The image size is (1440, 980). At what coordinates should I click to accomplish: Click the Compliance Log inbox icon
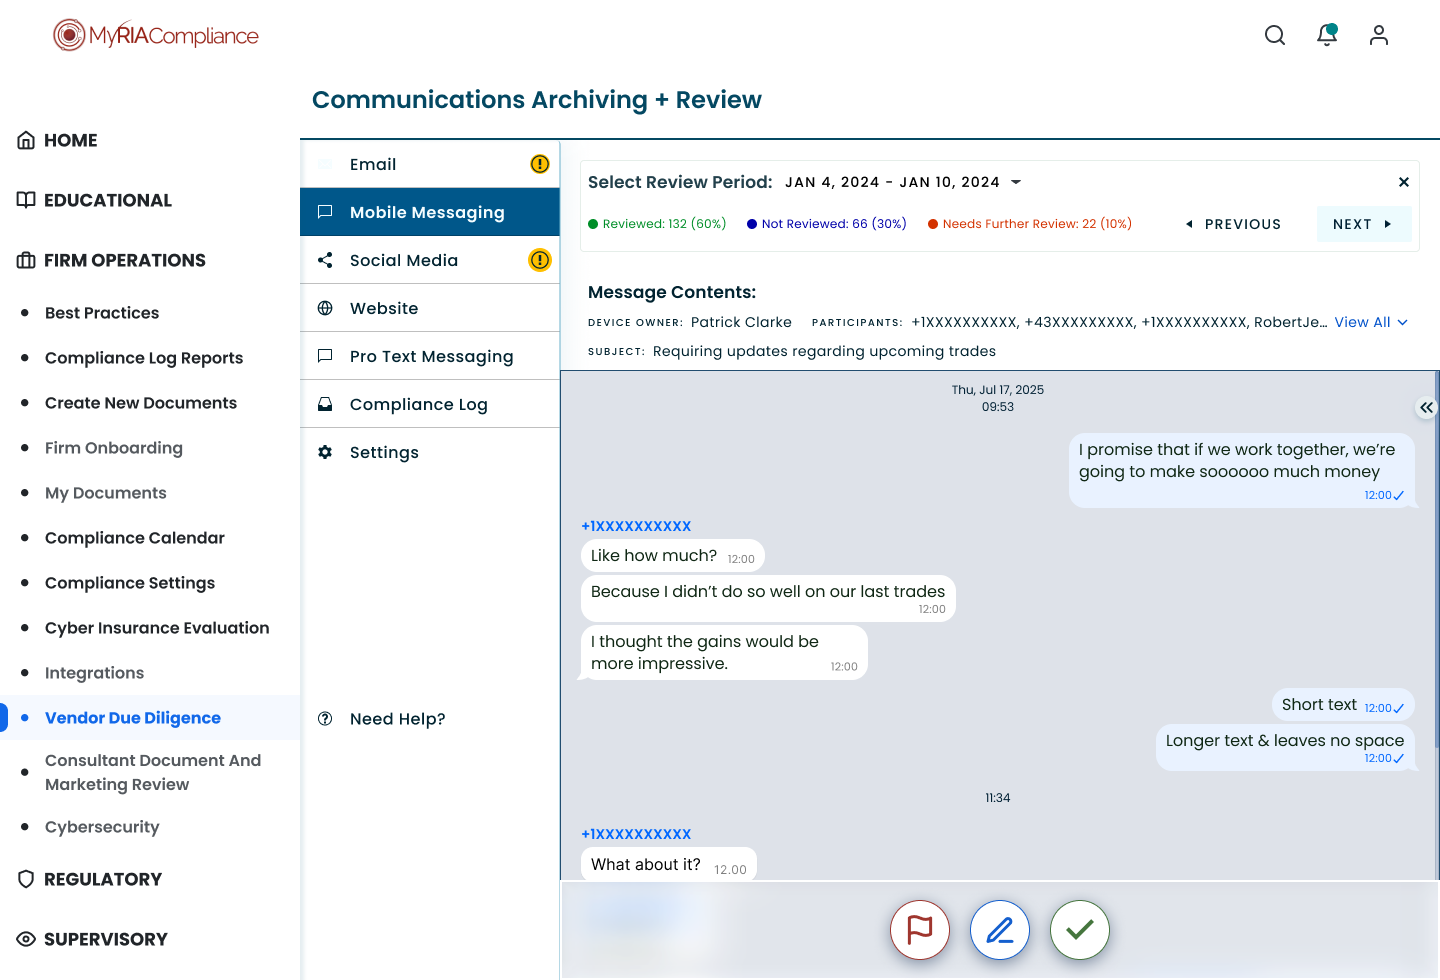(325, 404)
